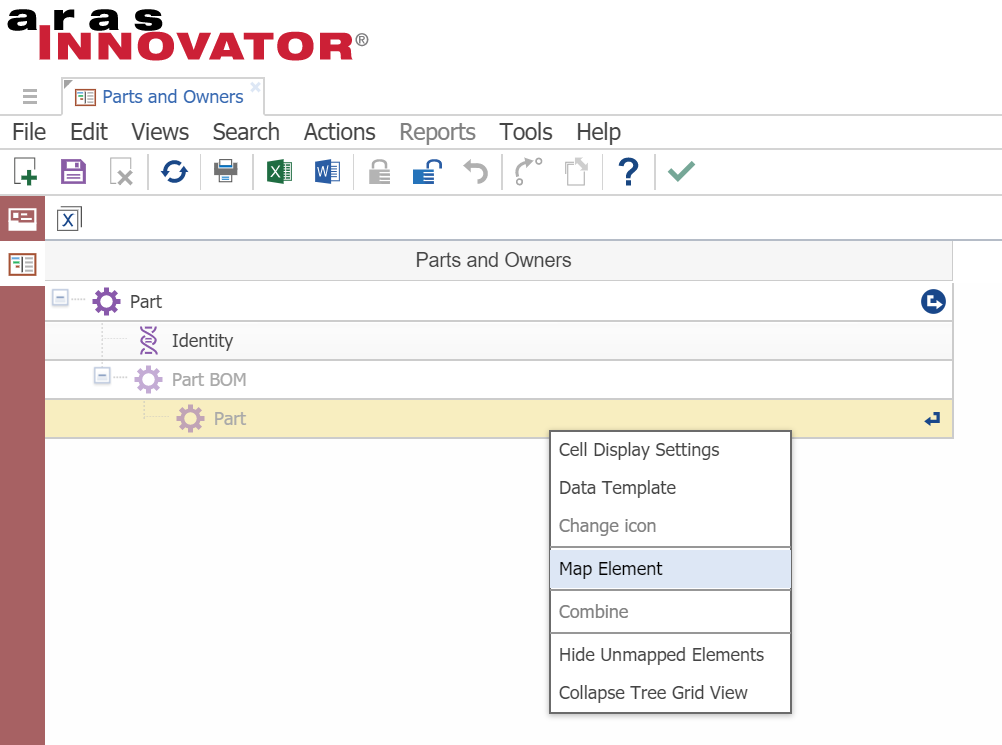Viewport: 1002px width, 745px height.
Task: Export to Word via toolbar icon
Action: point(327,172)
